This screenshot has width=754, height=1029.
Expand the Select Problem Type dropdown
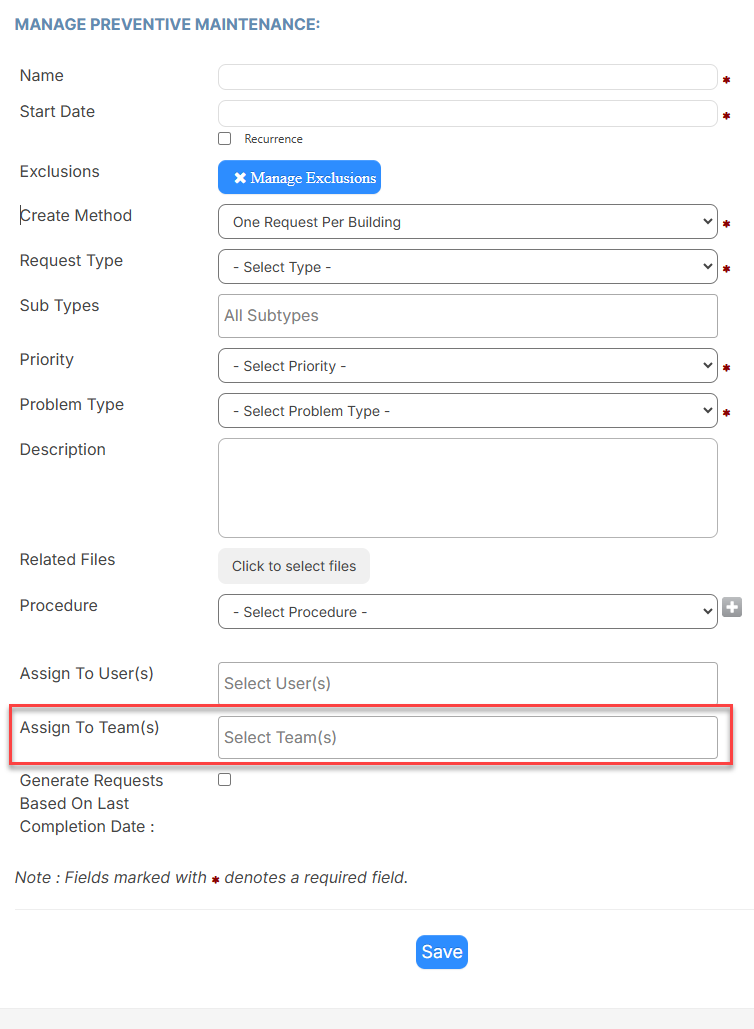[x=467, y=411]
